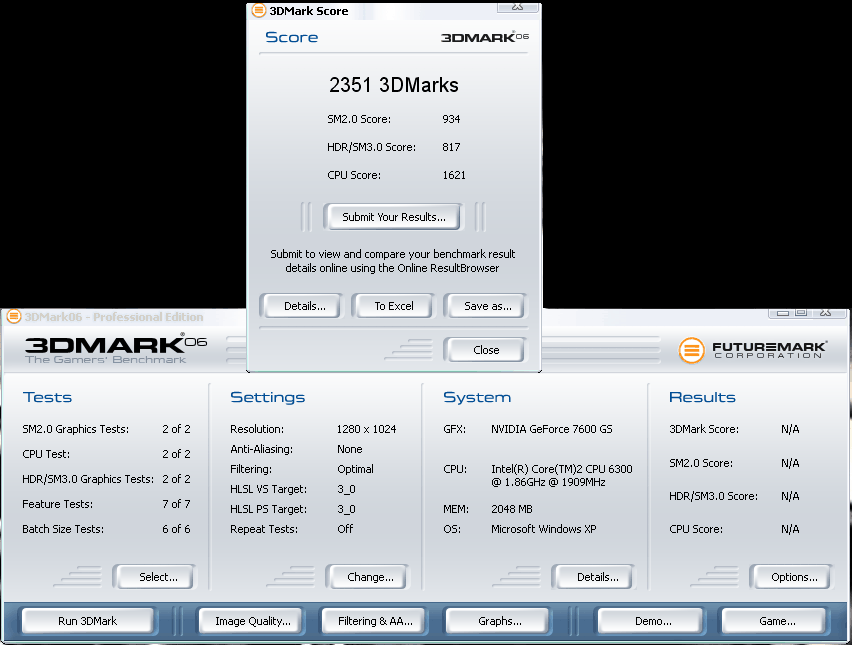Click the Tests panel heading
852x645 pixels.
click(47, 397)
